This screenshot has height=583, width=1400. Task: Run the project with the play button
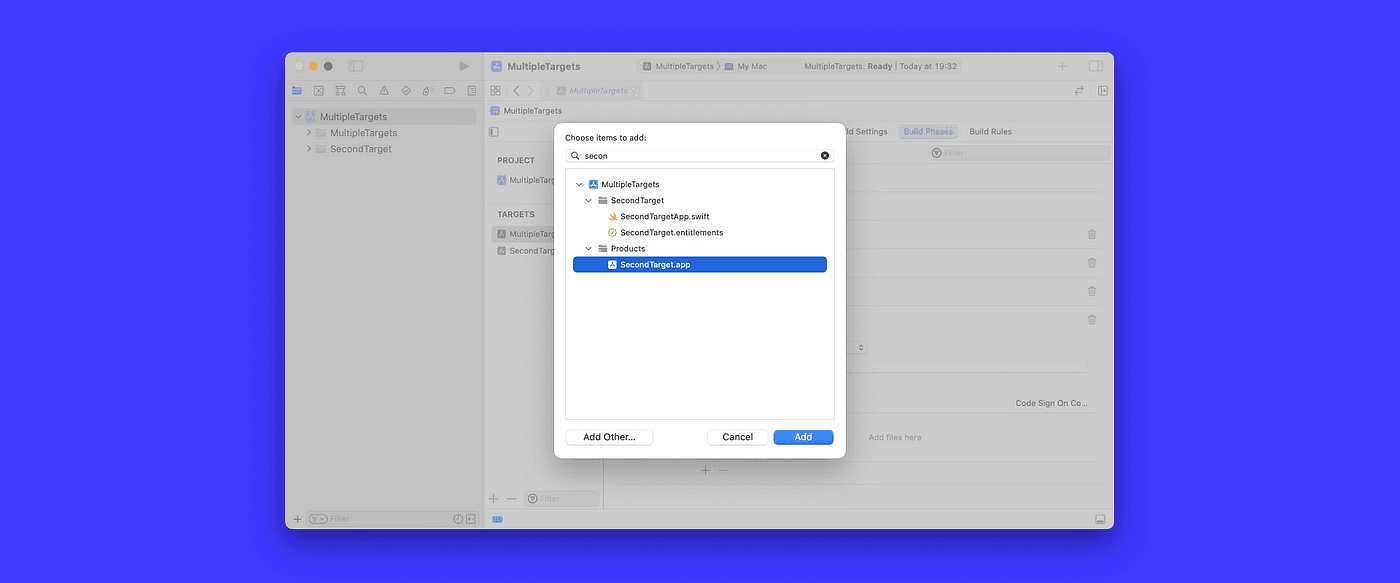[463, 66]
